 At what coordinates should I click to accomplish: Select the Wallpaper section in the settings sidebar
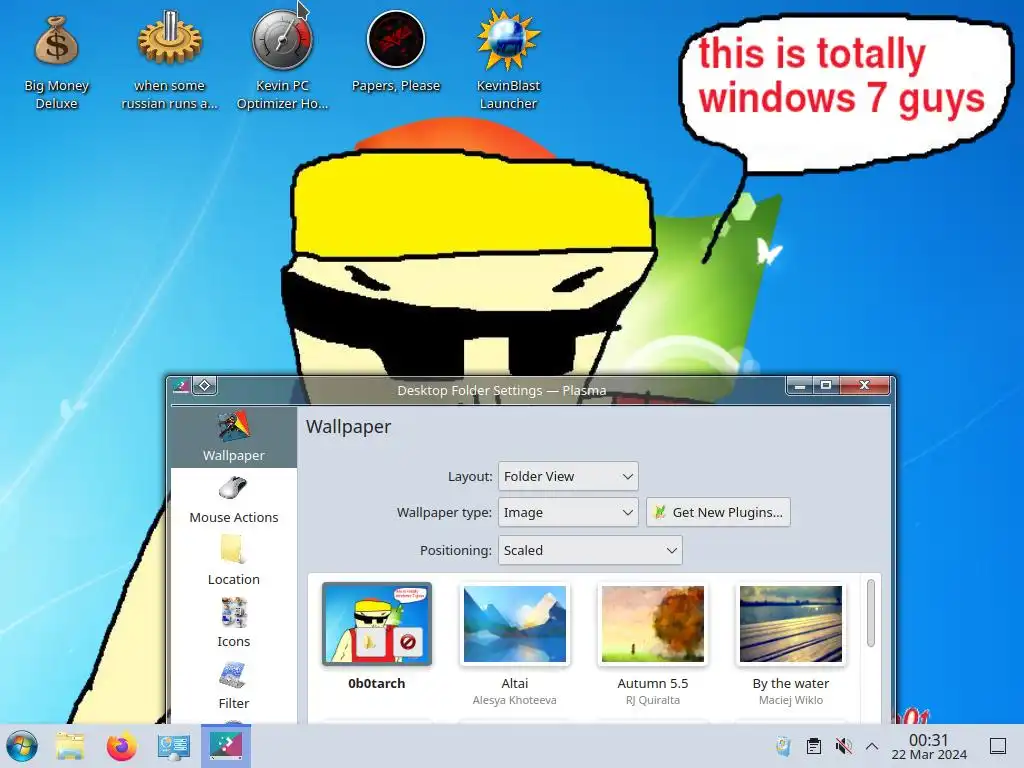click(234, 437)
